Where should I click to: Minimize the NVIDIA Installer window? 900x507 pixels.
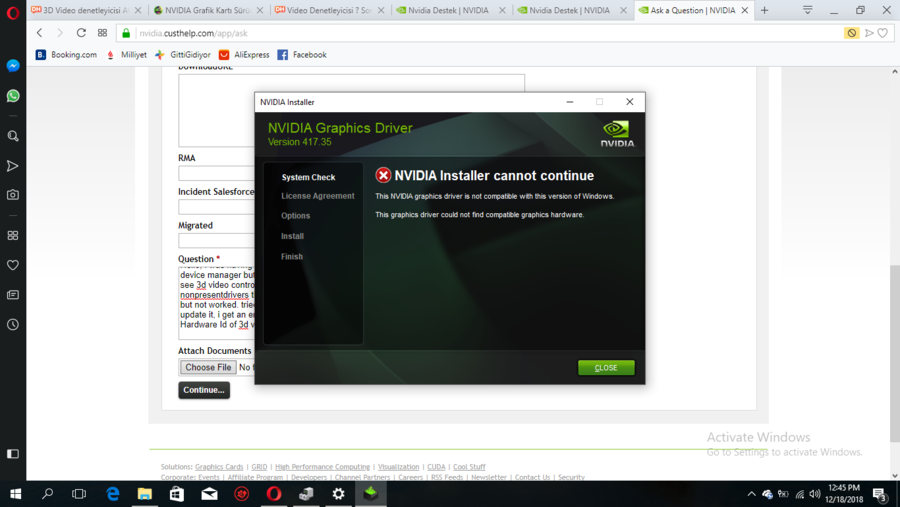click(x=569, y=102)
